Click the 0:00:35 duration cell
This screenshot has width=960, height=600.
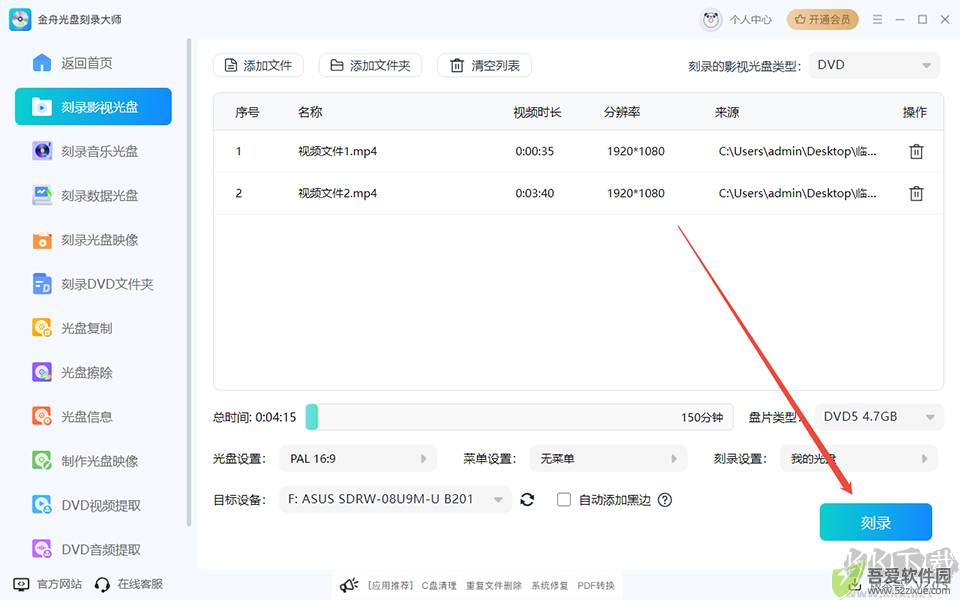(534, 151)
